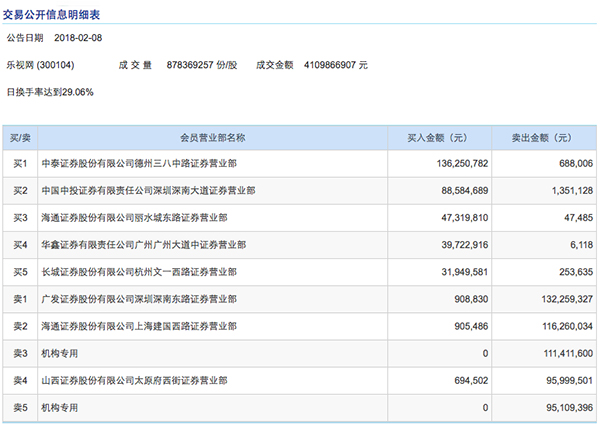Select buy amount 88,584,689
Screen dimensions: 600x428
click(465, 191)
